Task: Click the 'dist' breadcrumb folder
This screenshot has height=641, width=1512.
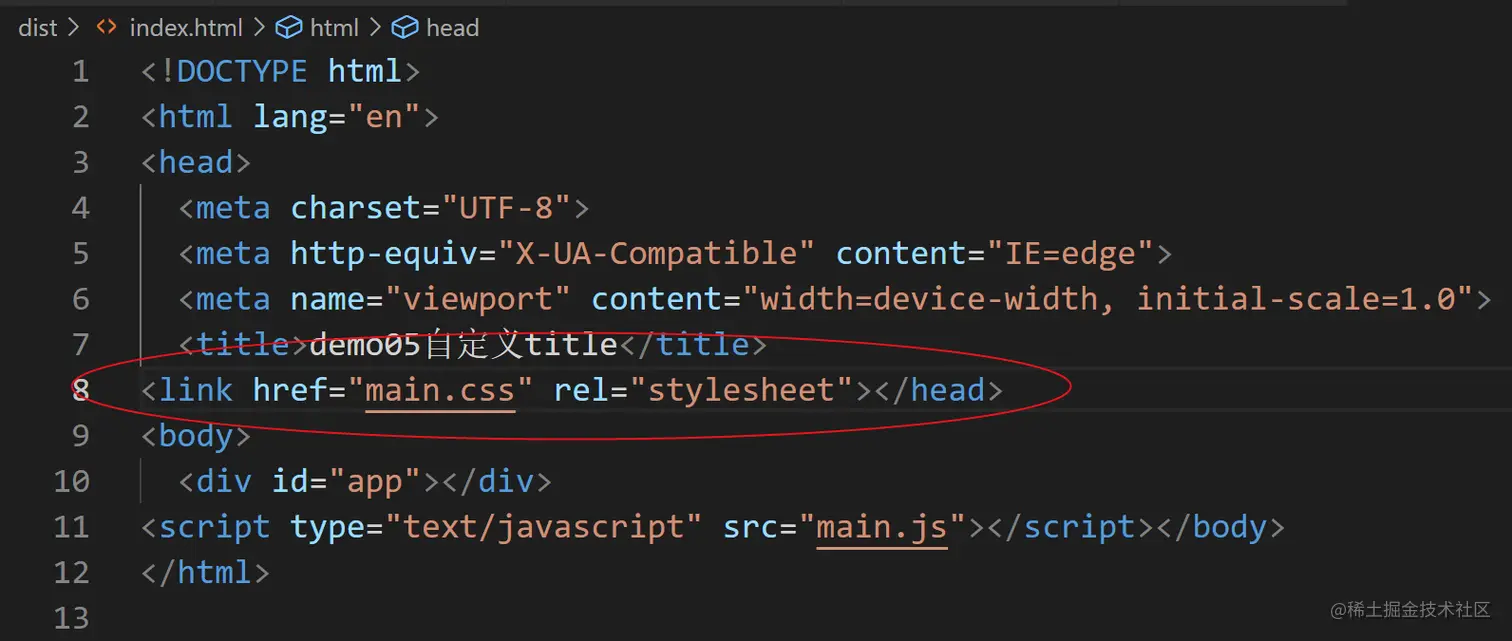Action: click(x=38, y=28)
